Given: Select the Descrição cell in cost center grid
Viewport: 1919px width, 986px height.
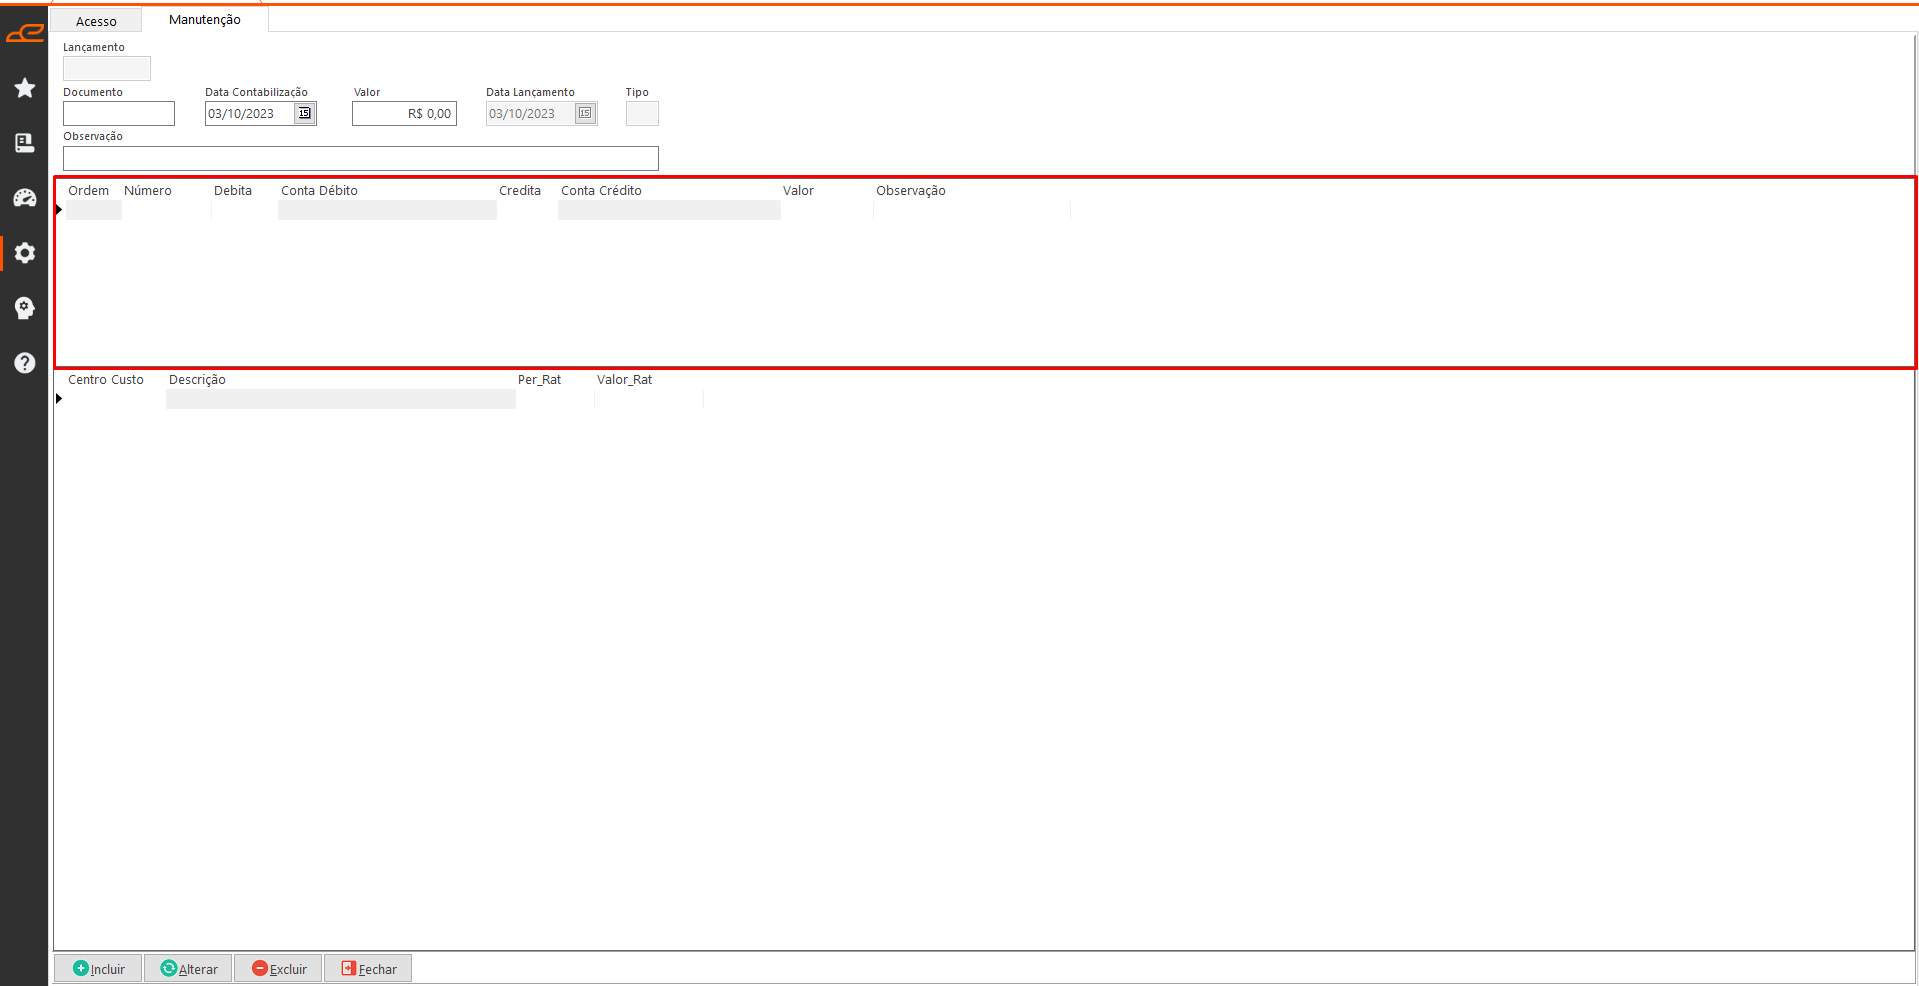Looking at the screenshot, I should [x=340, y=399].
